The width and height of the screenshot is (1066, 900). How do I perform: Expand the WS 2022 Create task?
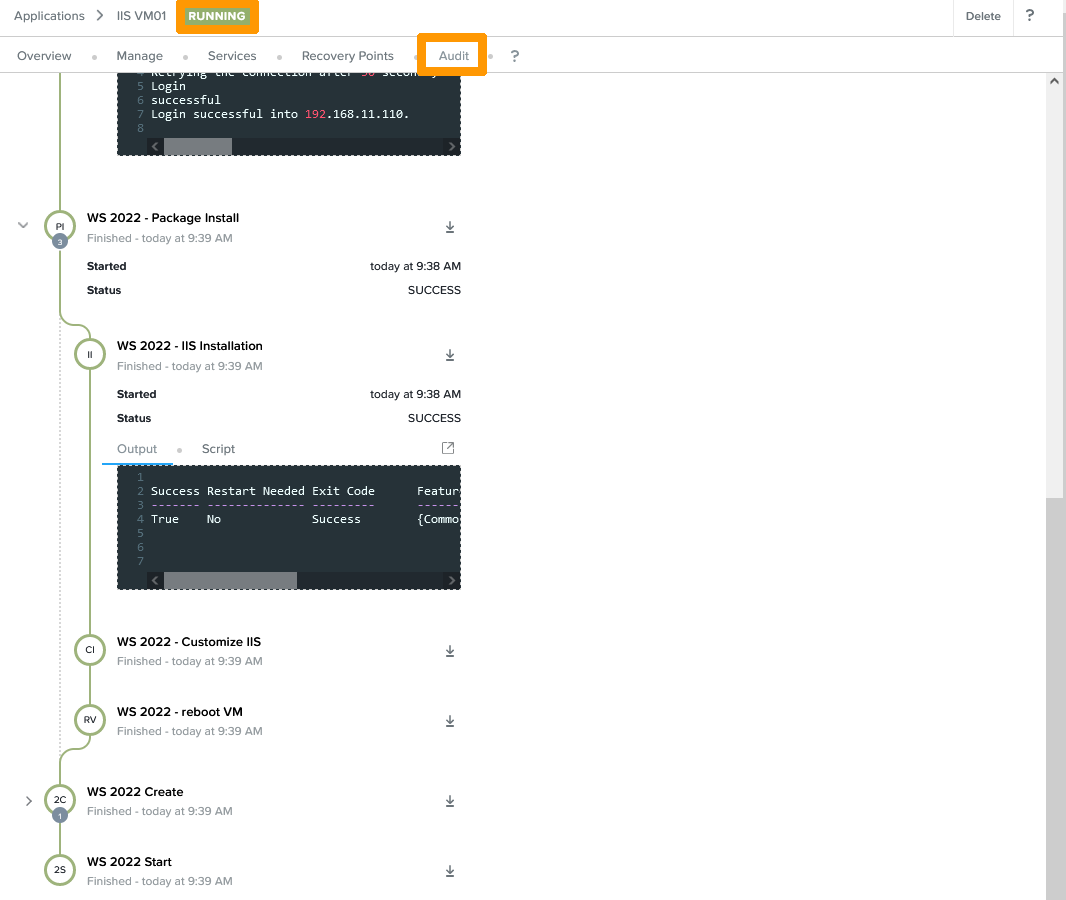[29, 801]
